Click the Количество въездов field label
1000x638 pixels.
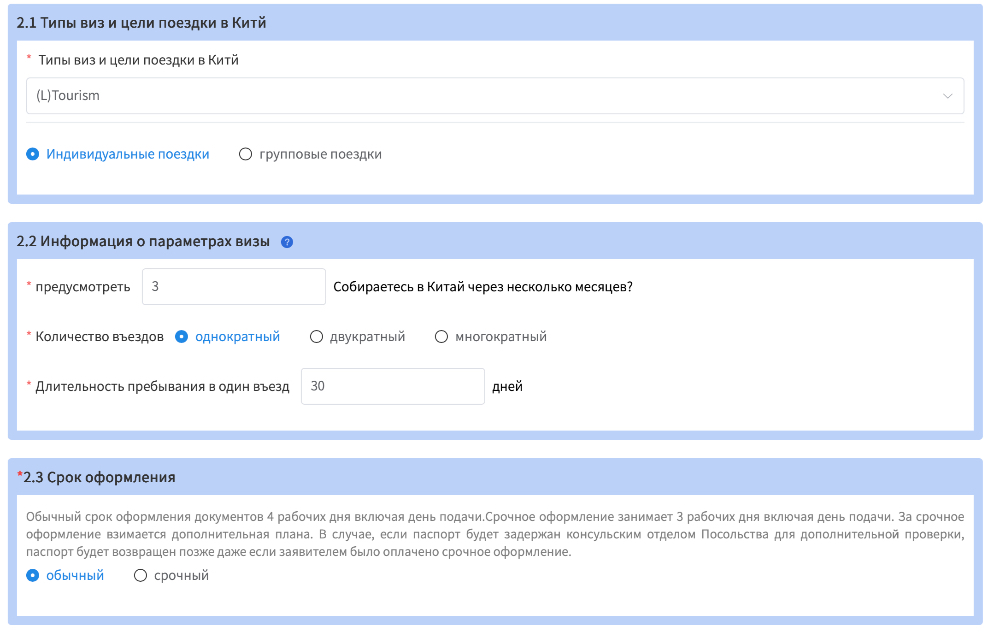click(99, 337)
